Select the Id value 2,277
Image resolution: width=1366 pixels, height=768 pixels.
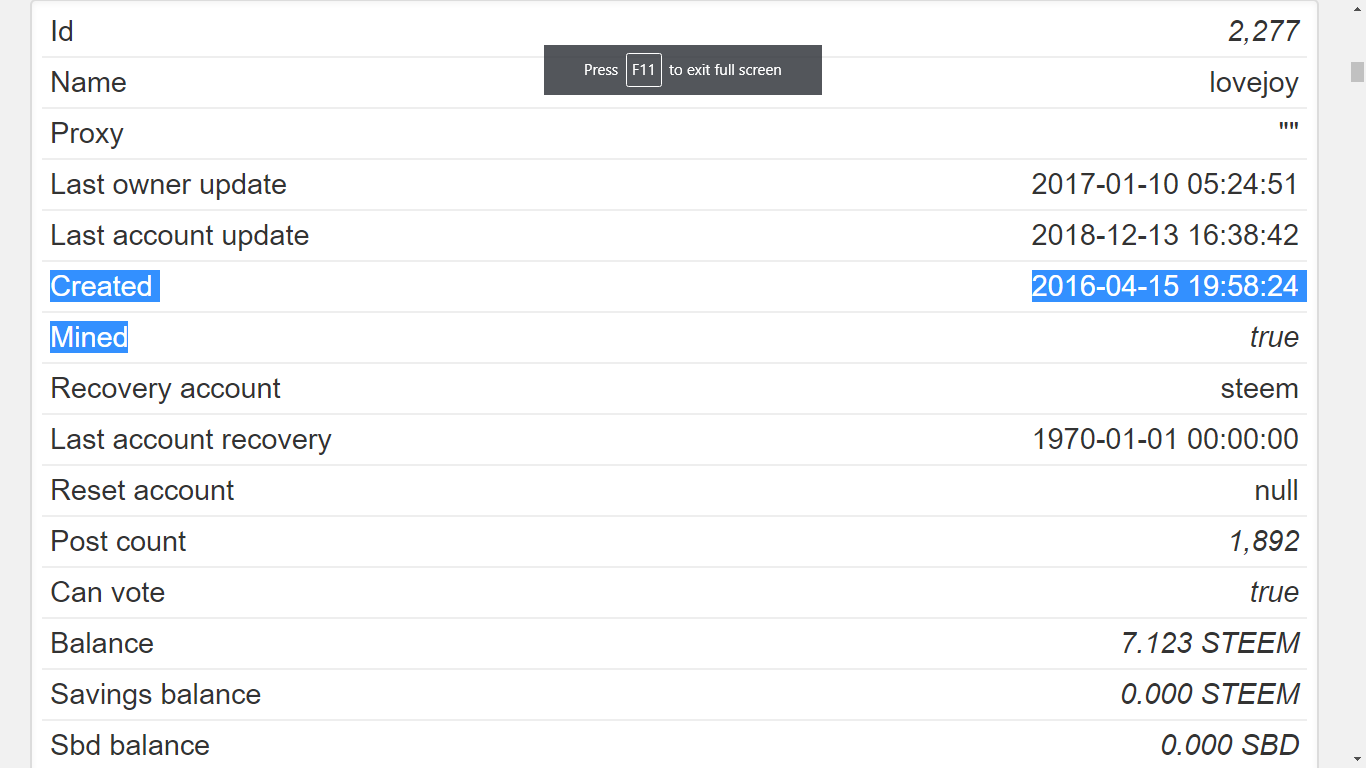point(1264,31)
